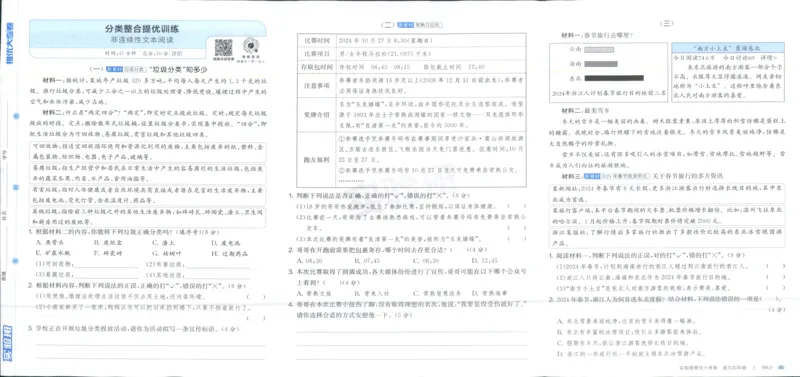This screenshot has height=377, width=800.
Task: Click the chart caption 2024年浙江人计划春节旅行目的地前三名
Action: (608, 94)
